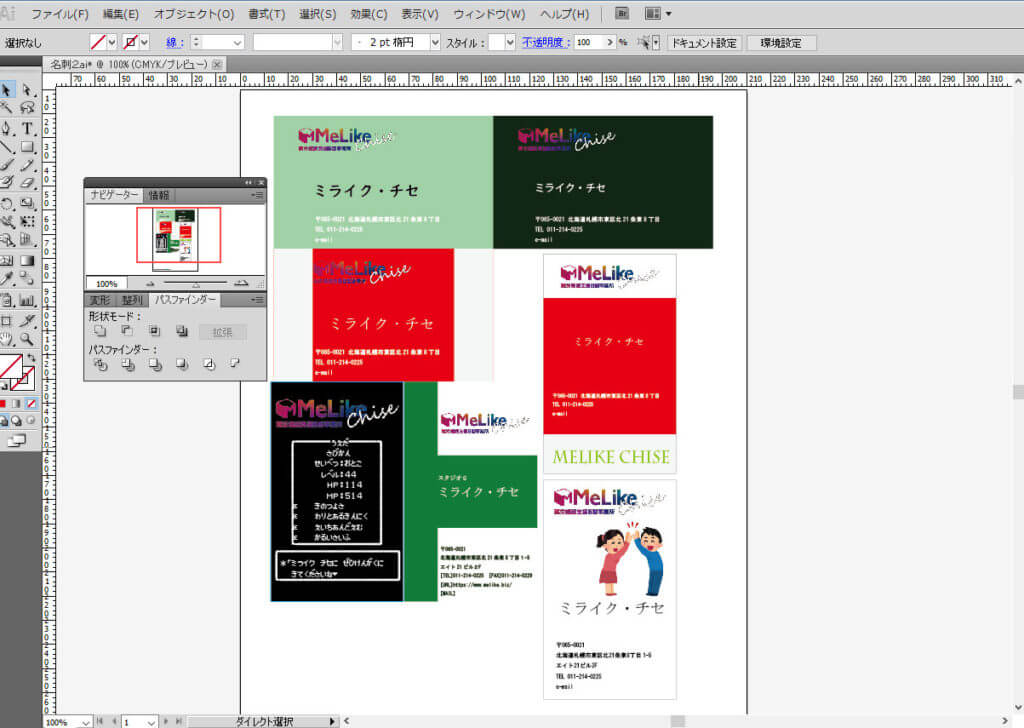This screenshot has width=1024, height=728.
Task: Select the Hand tool
Action: 7,339
